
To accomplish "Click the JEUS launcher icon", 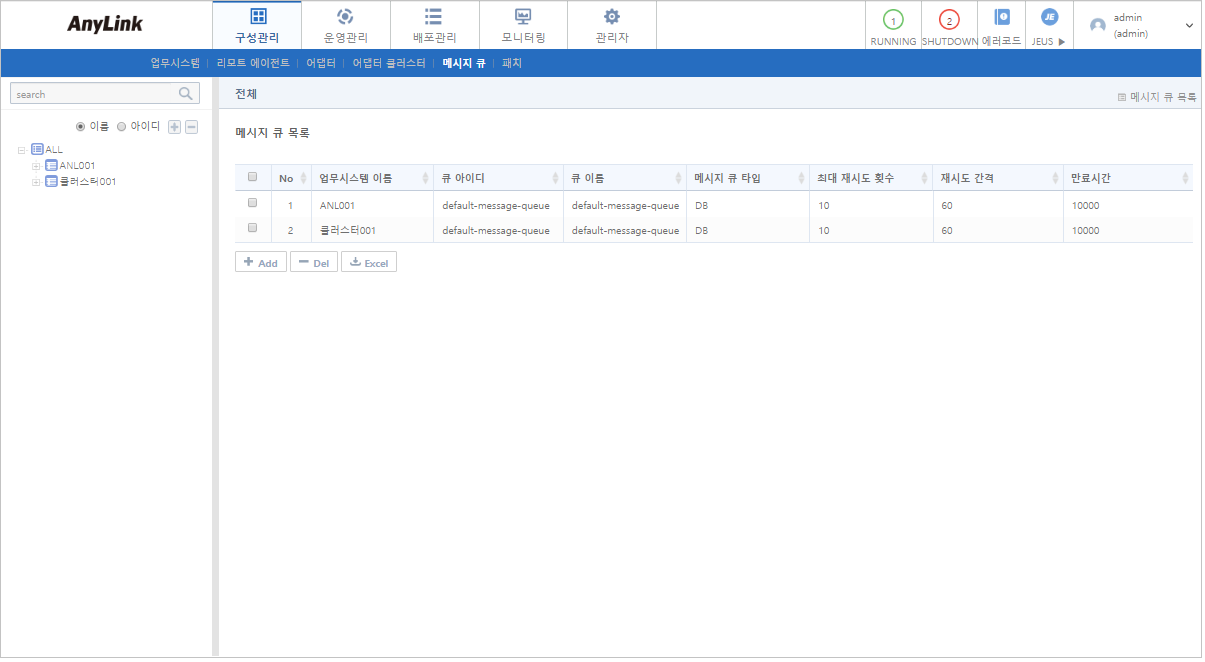I will click(x=1049, y=17).
